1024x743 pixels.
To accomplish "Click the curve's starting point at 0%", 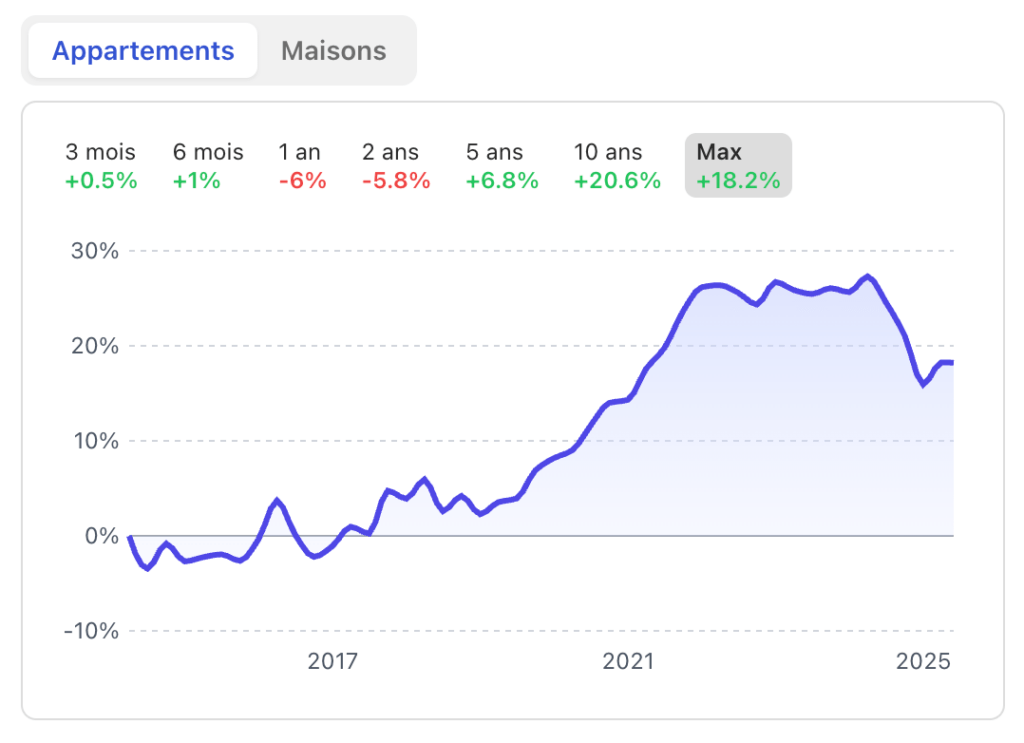I will [x=130, y=536].
